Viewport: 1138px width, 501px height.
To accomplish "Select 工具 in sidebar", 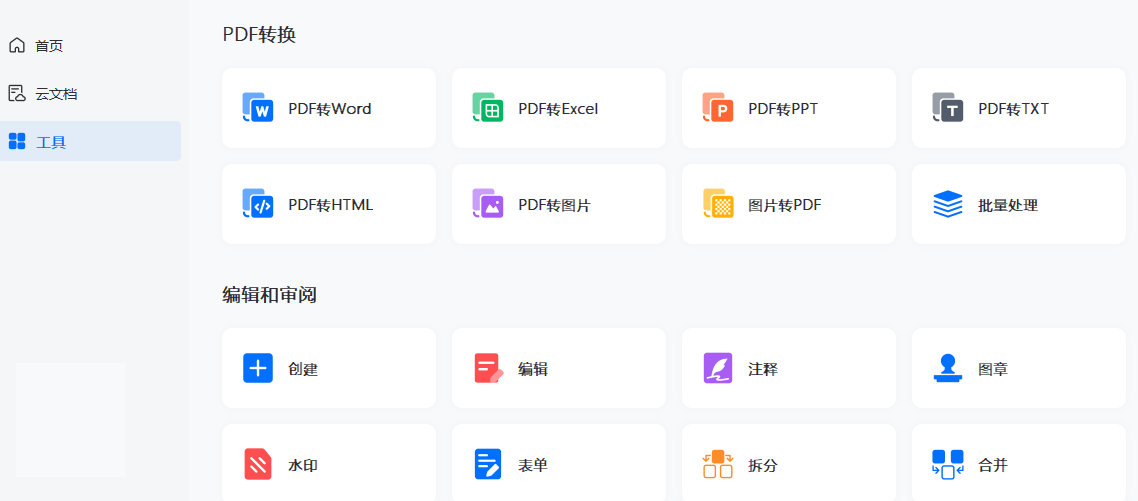I will coord(90,141).
